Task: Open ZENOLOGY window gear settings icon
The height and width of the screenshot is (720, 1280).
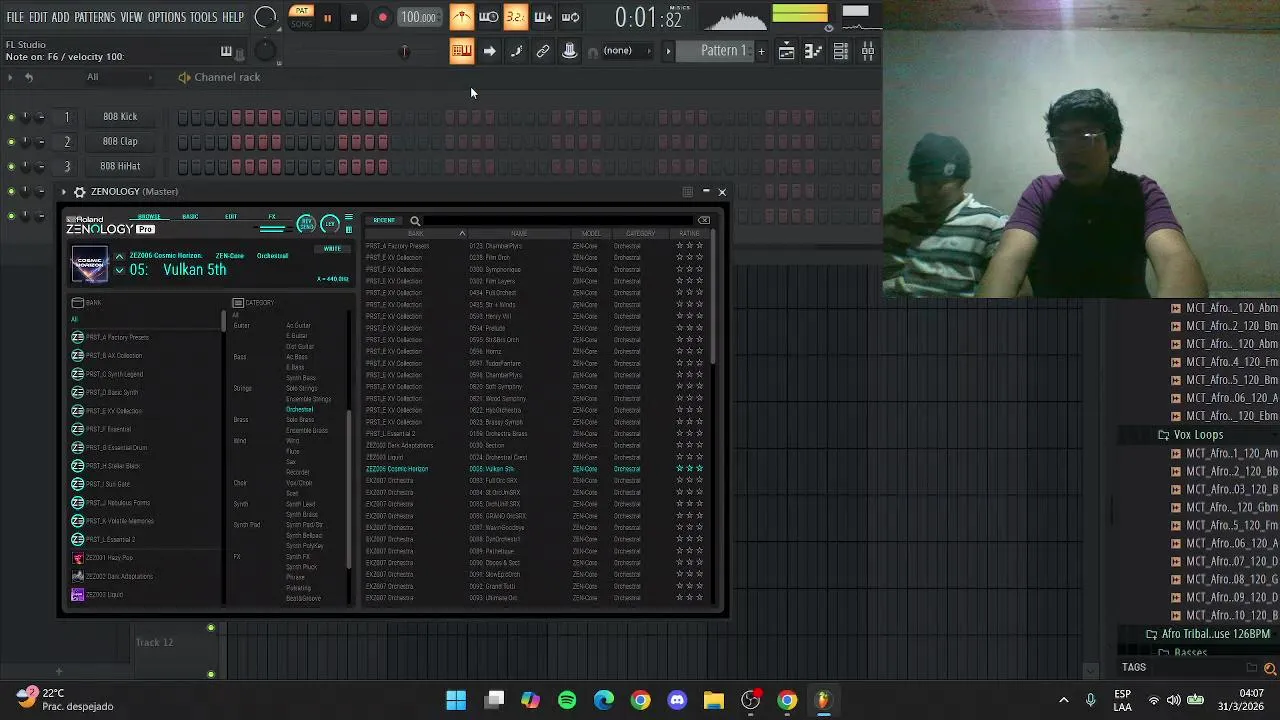Action: tap(80, 192)
